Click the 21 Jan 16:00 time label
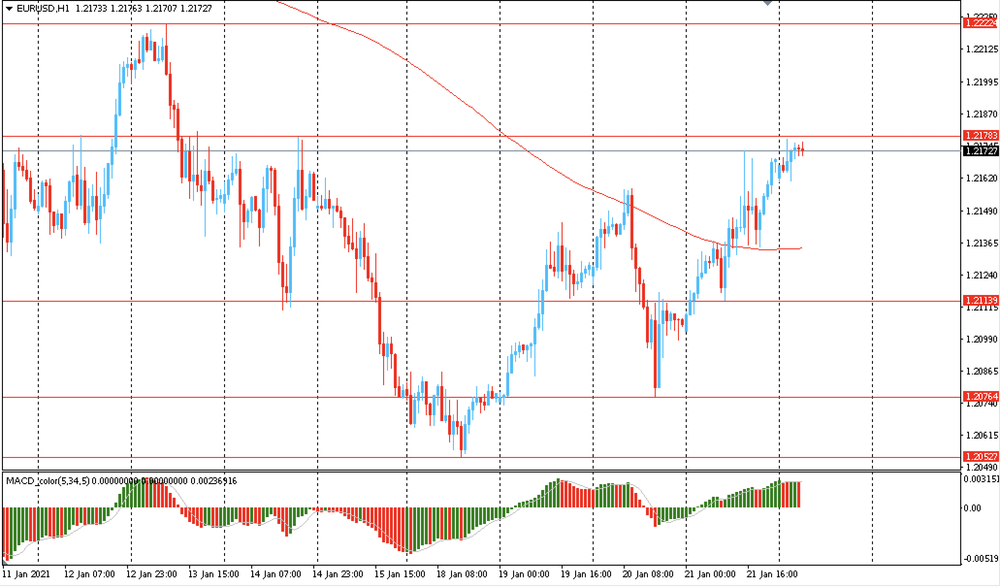Image resolution: width=1000 pixels, height=587 pixels. [772, 574]
